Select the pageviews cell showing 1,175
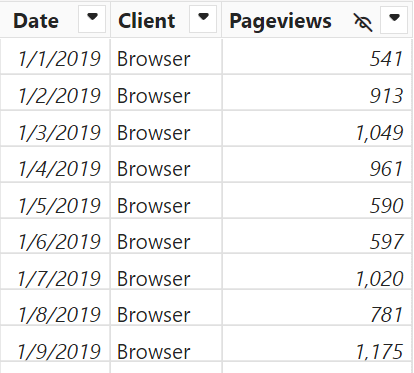 click(317, 344)
